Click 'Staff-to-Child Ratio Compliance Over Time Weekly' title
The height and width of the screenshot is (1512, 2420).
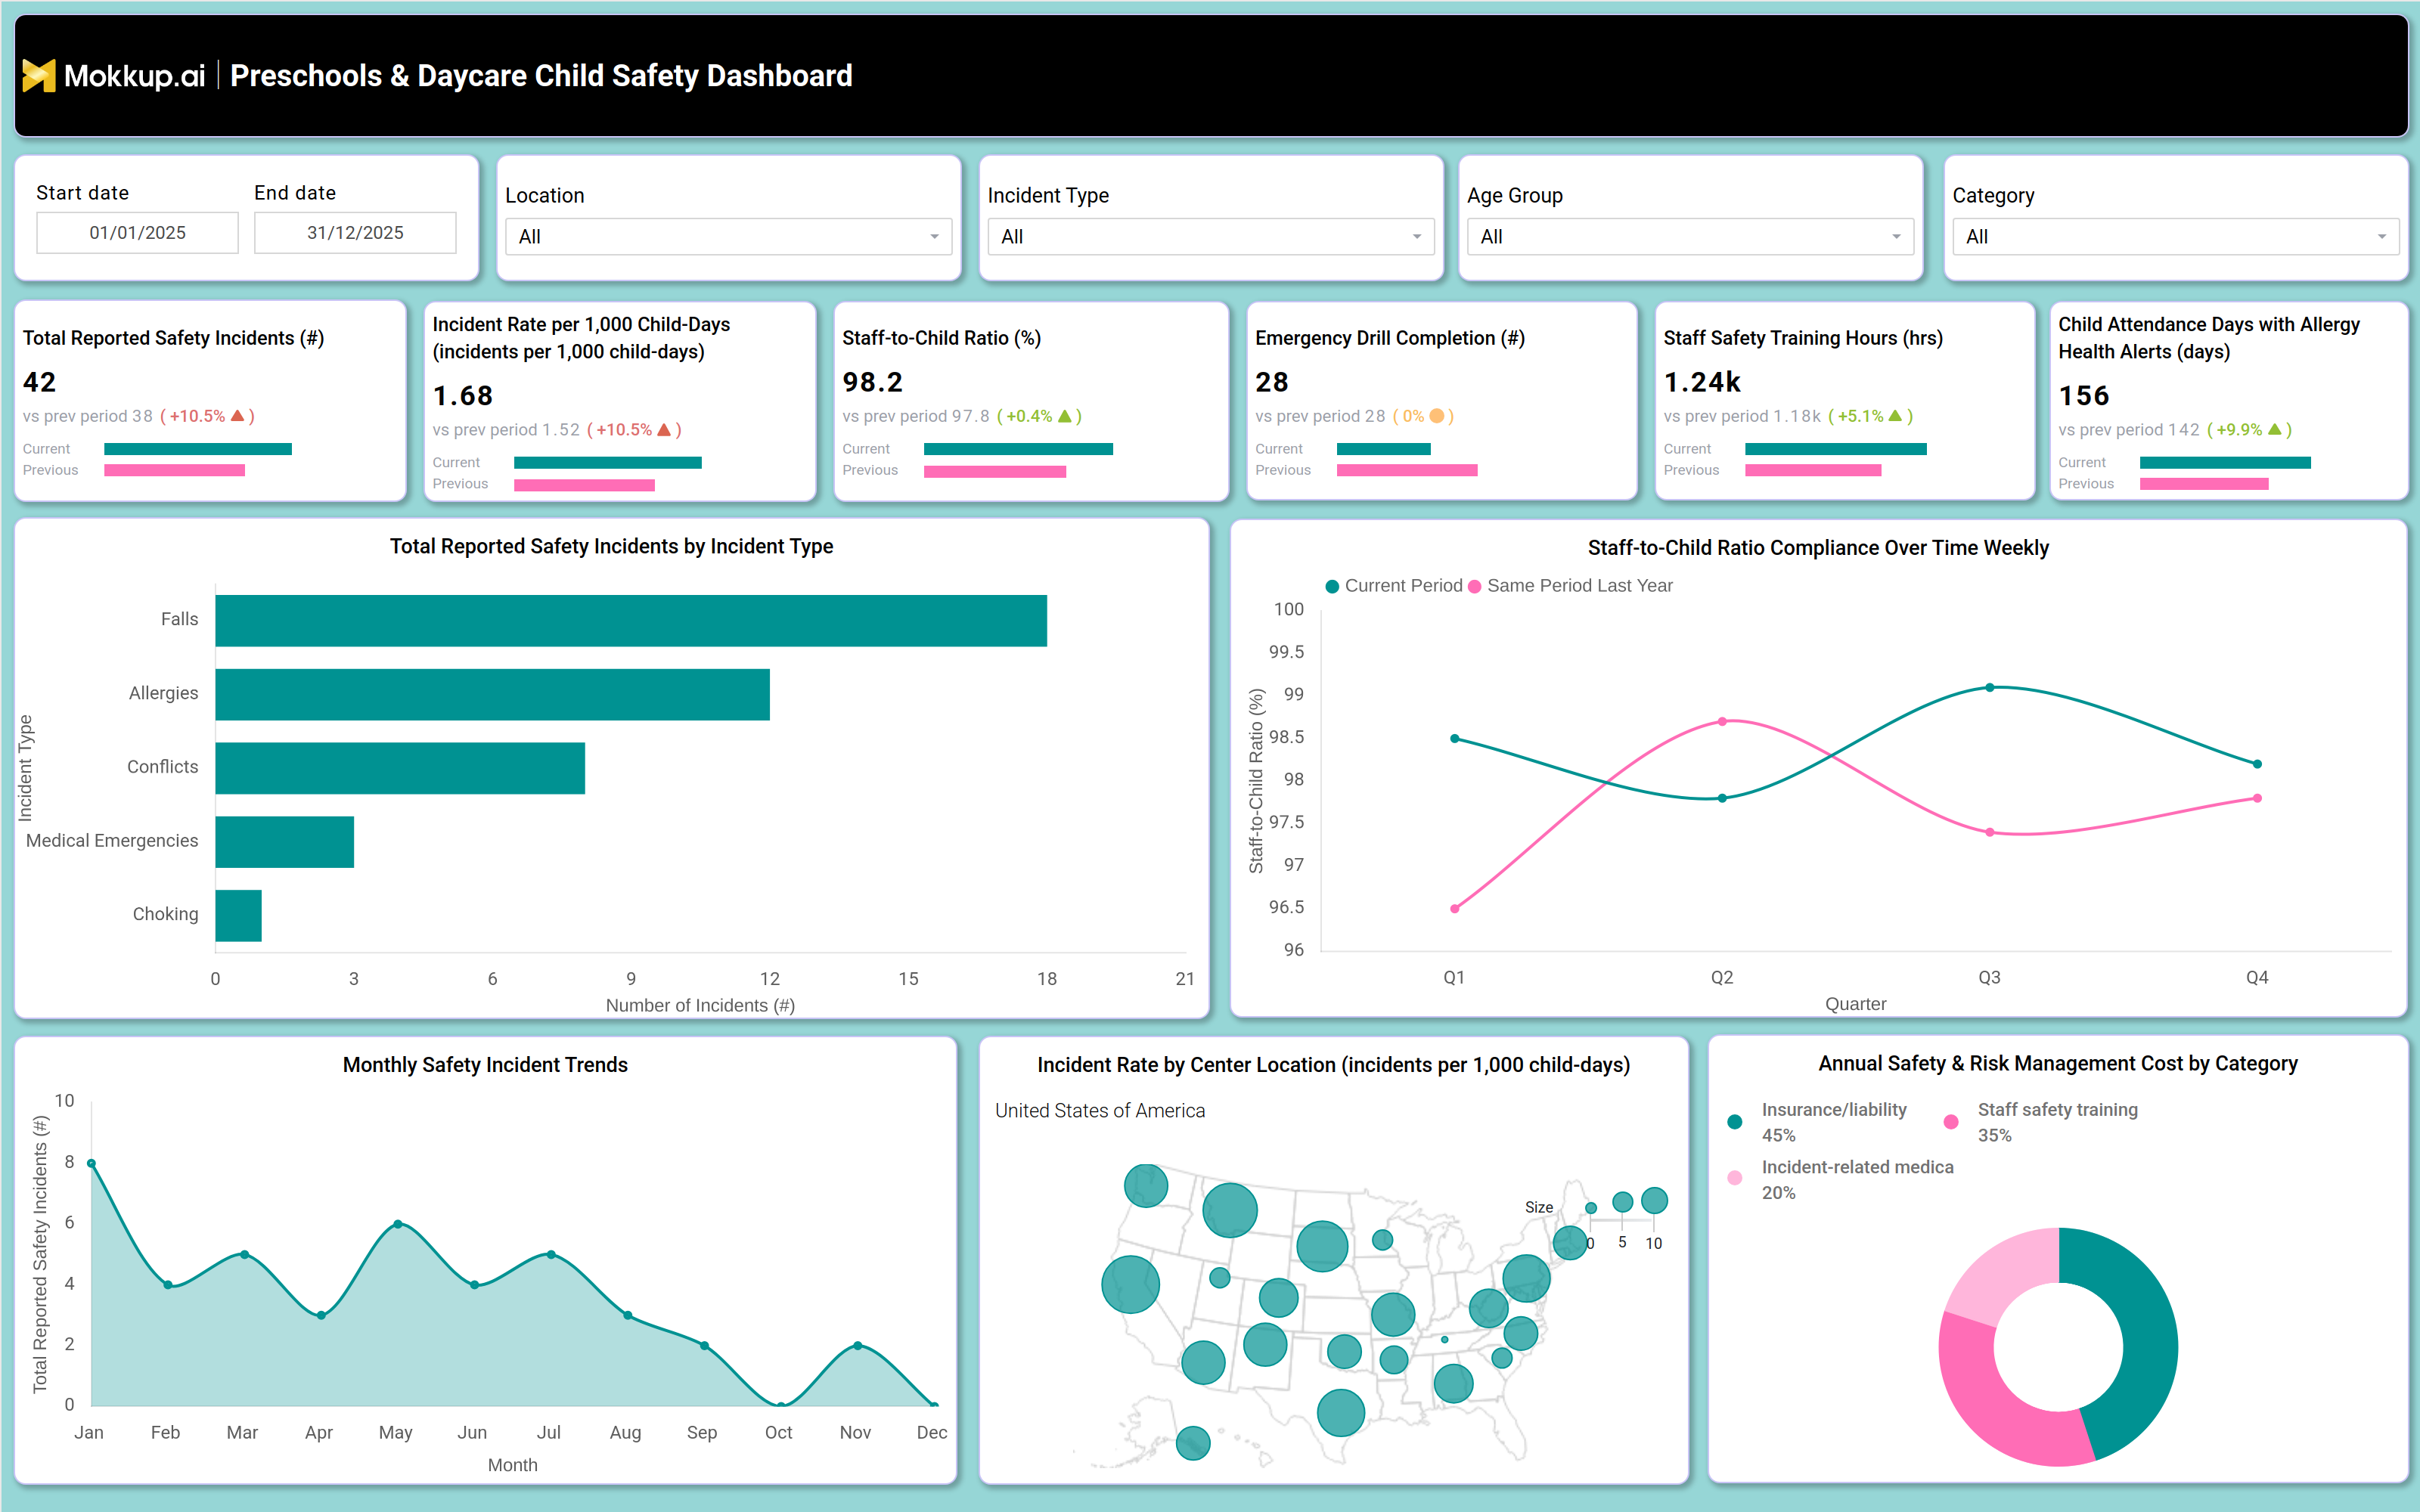click(x=1818, y=548)
